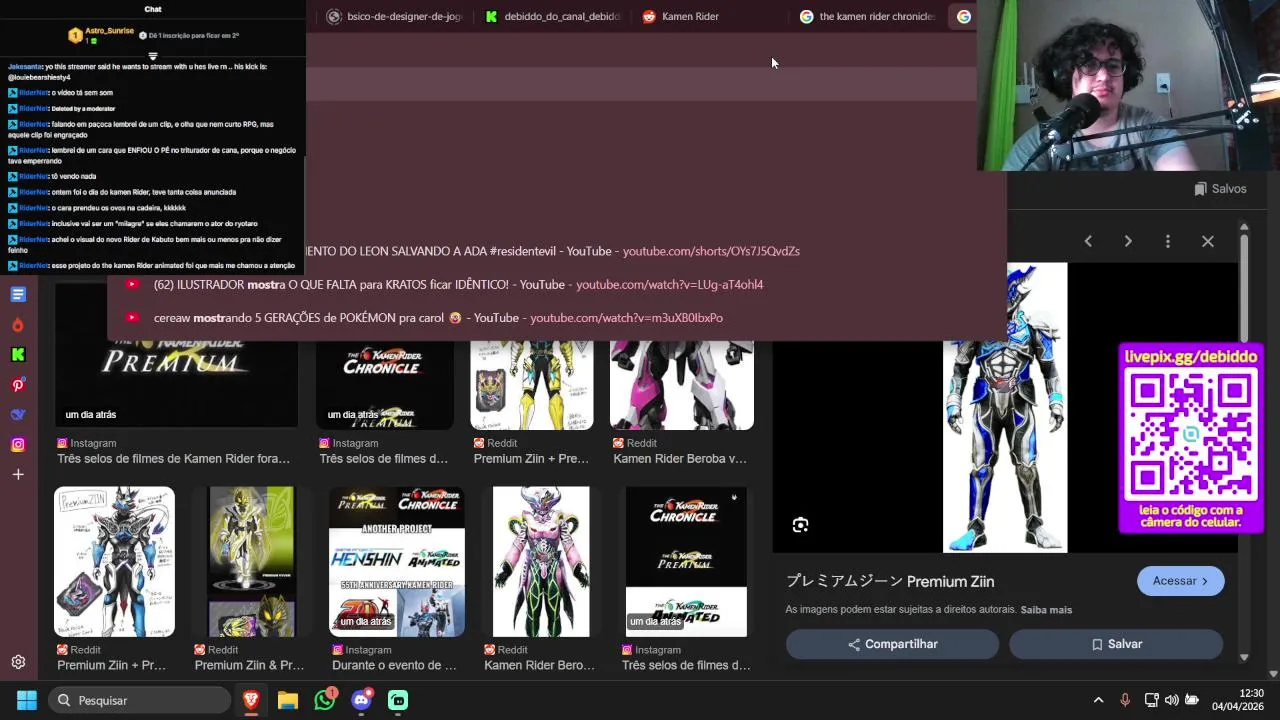This screenshot has width=1280, height=720.
Task: Close the image preview panel
Action: pos(1208,241)
